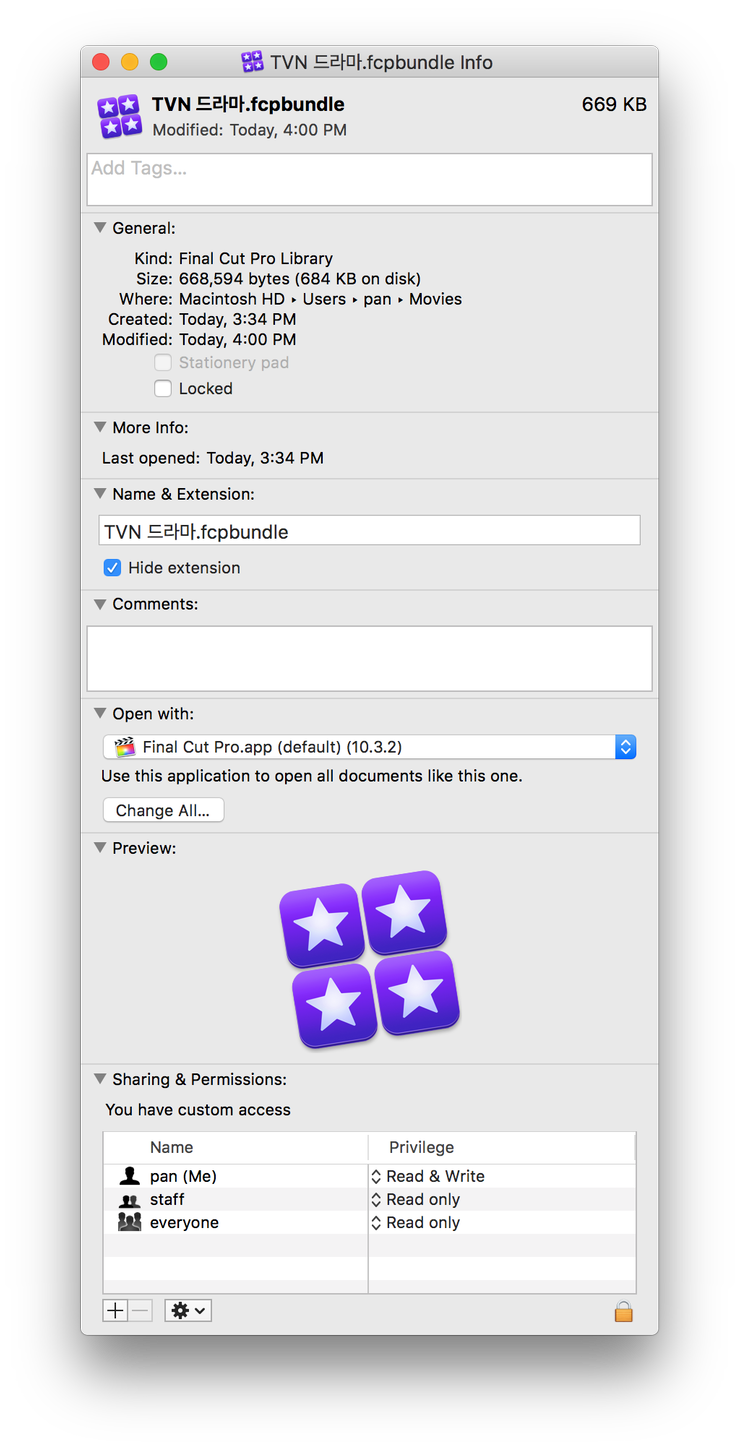Collapse the Name & Extension section
Screen dimensions: 740x1451
coord(100,493)
